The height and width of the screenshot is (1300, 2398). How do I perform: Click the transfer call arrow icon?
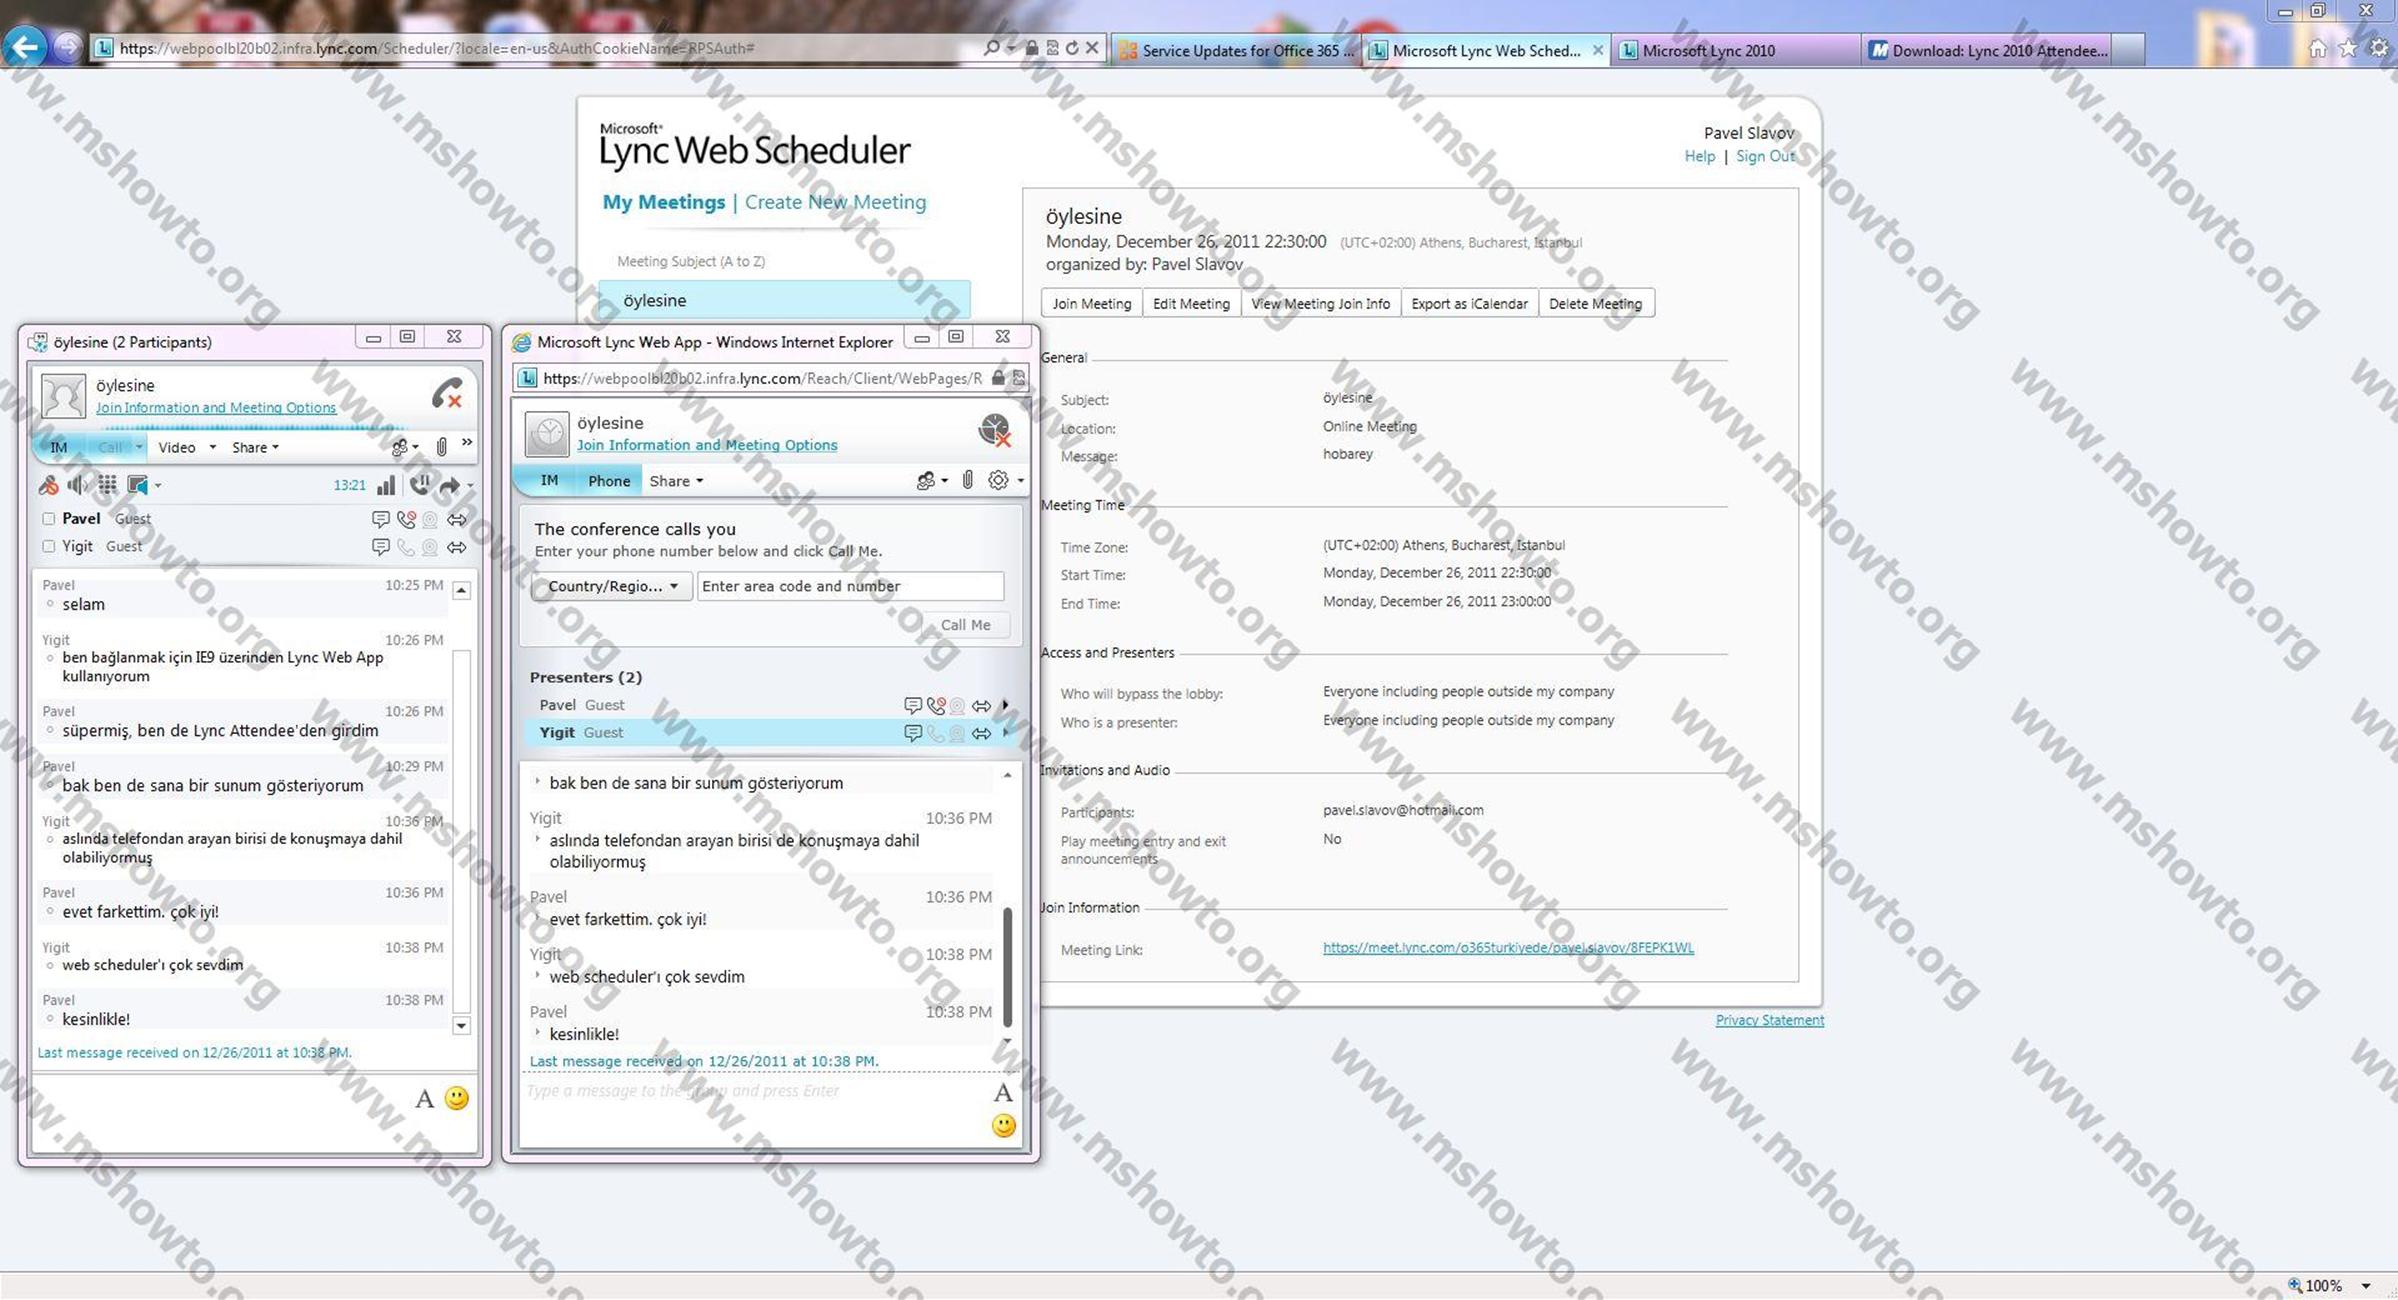(450, 486)
